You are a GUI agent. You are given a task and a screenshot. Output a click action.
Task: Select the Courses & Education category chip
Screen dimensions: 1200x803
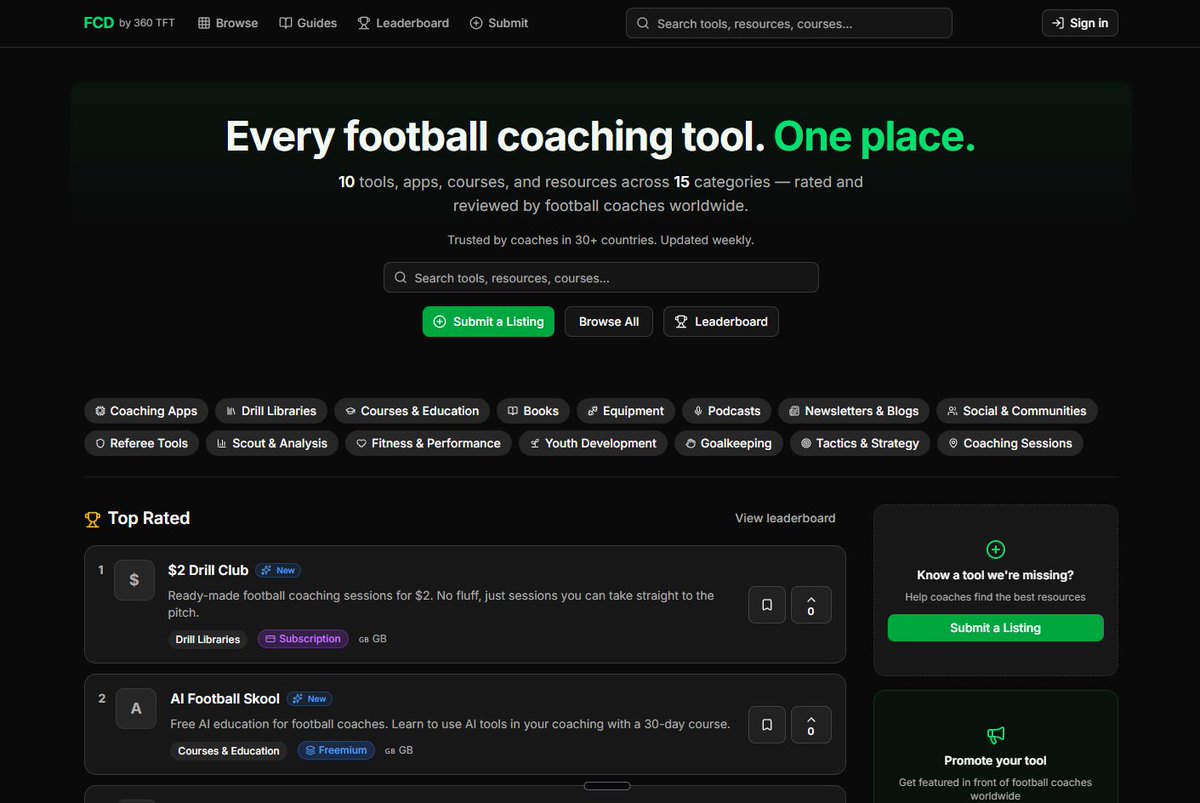[412, 411]
